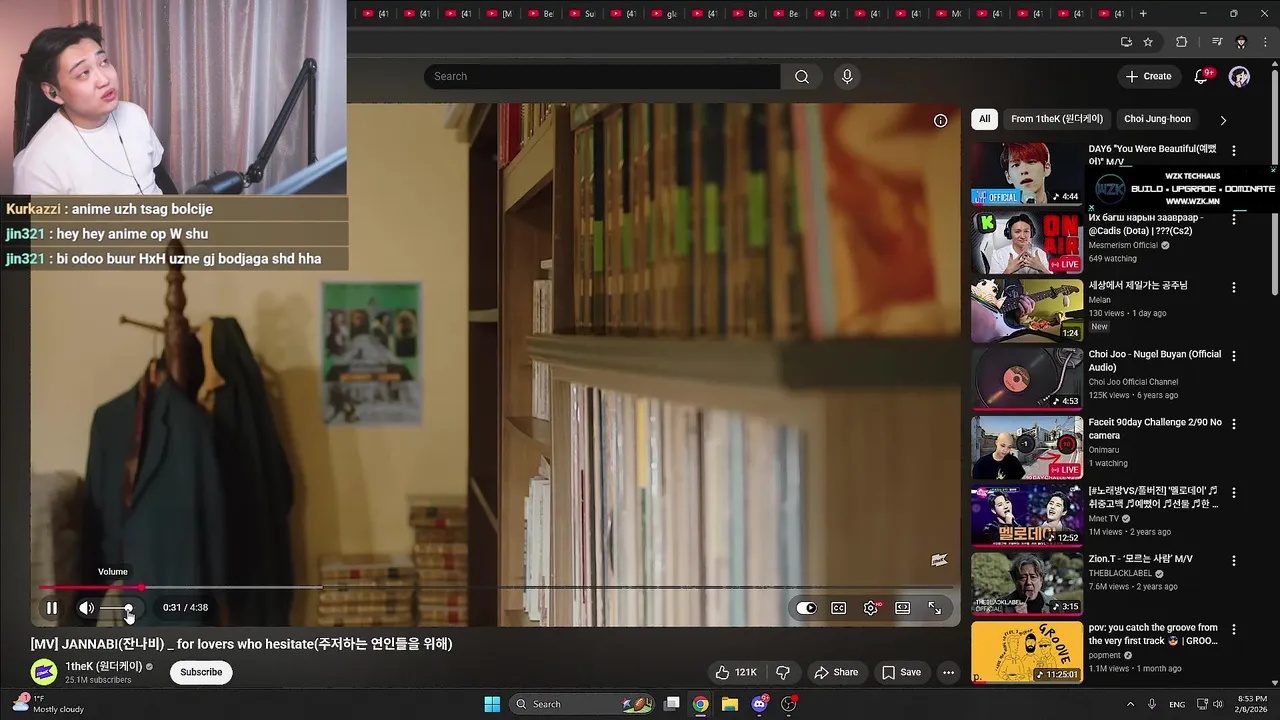Viewport: 1280px width, 720px height.
Task: Enter full screen mode
Action: [x=935, y=608]
